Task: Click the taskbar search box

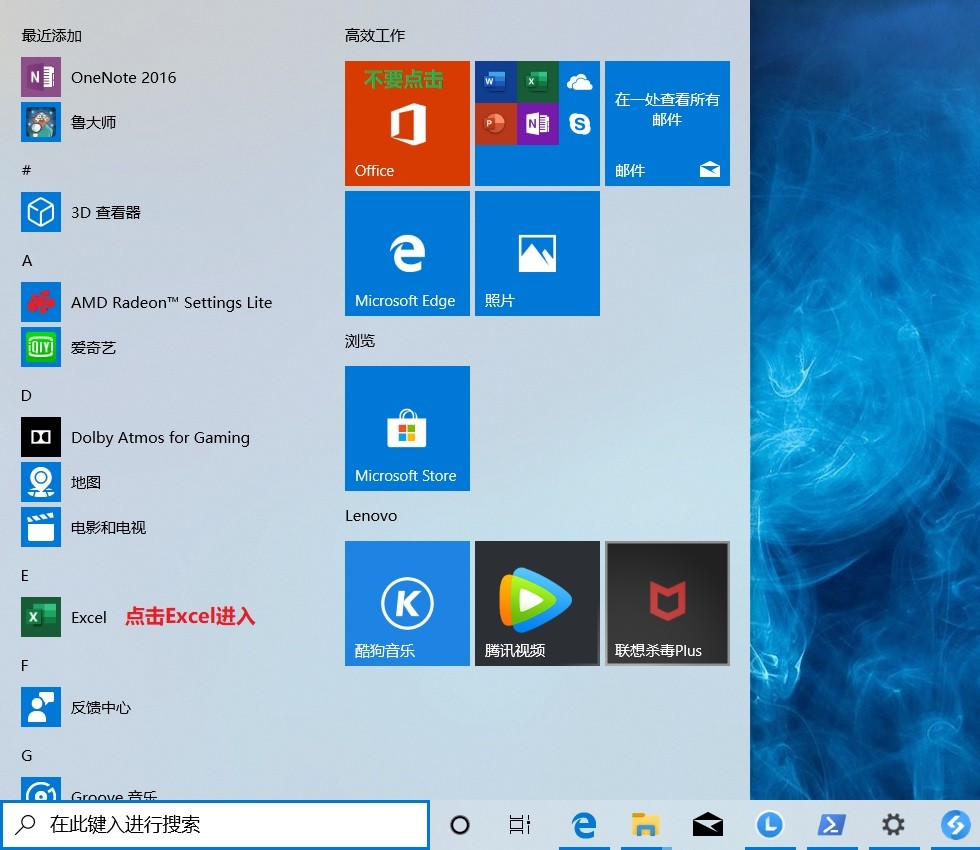Action: [214, 825]
